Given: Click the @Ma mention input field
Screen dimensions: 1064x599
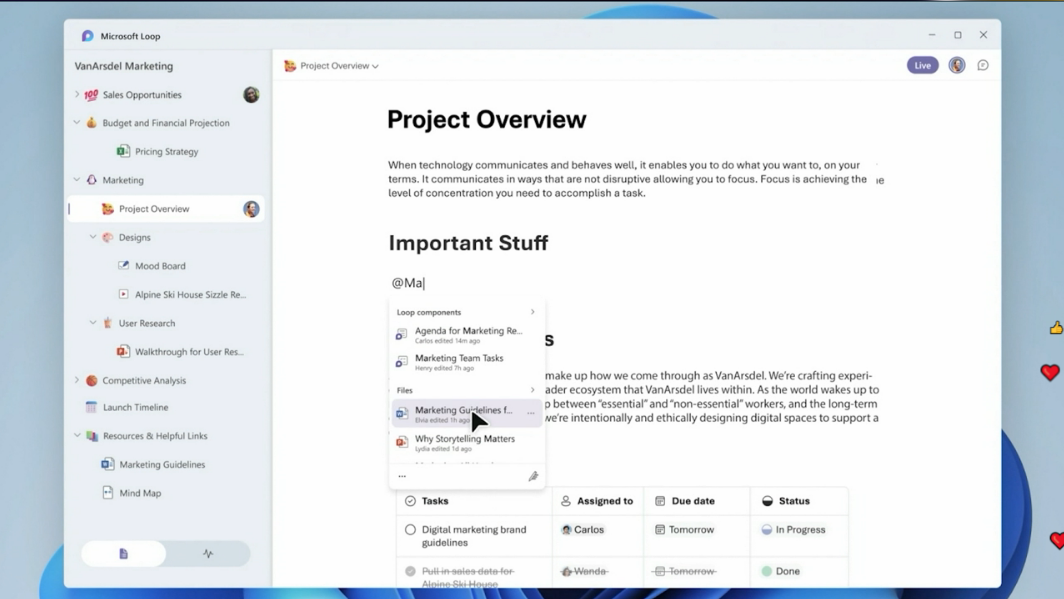Looking at the screenshot, I should pos(408,283).
